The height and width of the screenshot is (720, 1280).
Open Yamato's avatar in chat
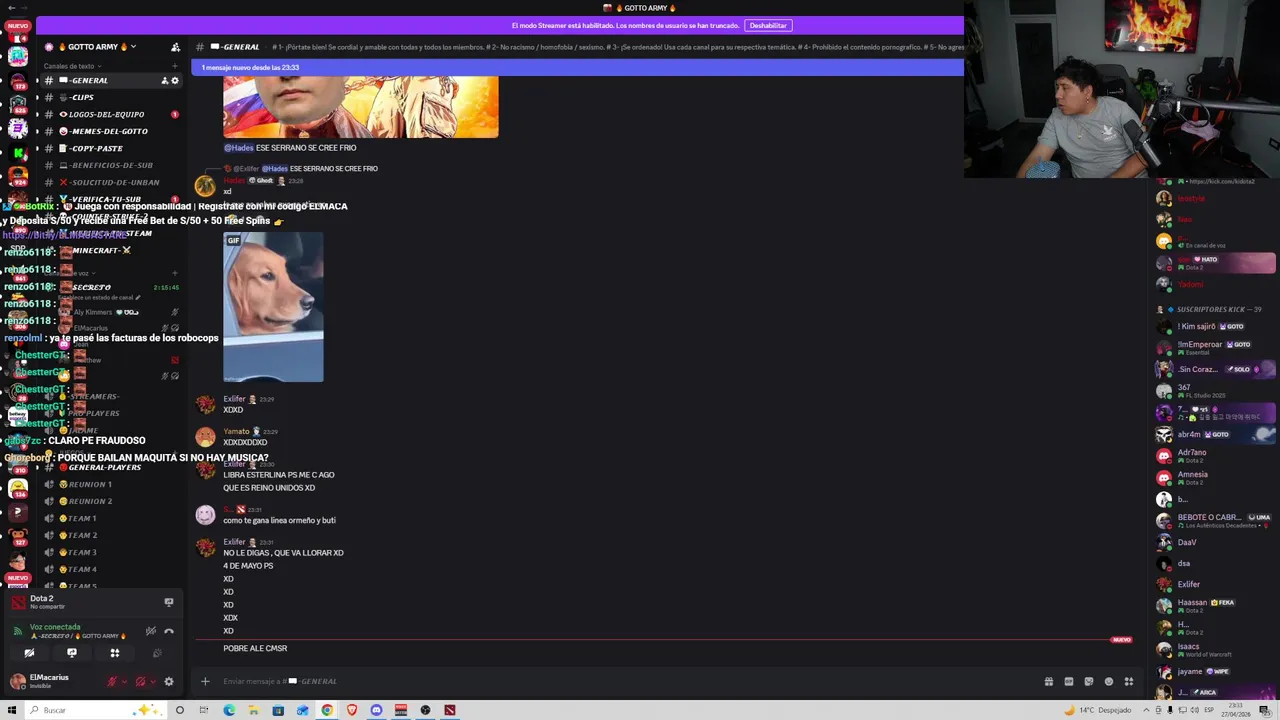[205, 437]
